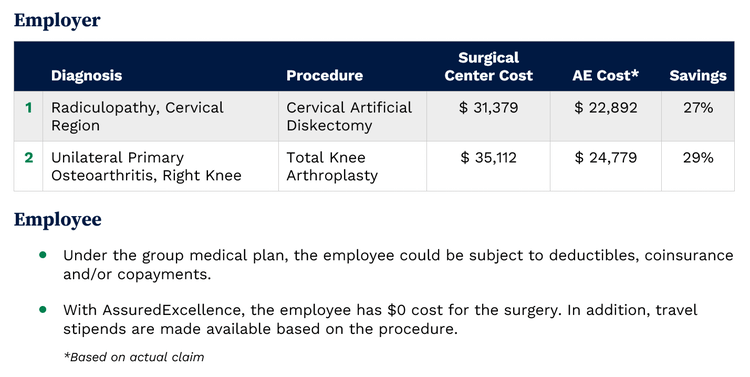Screen dimensions: 750x377
Task: Select the $ 35,112 cost cell
Action: 488,166
